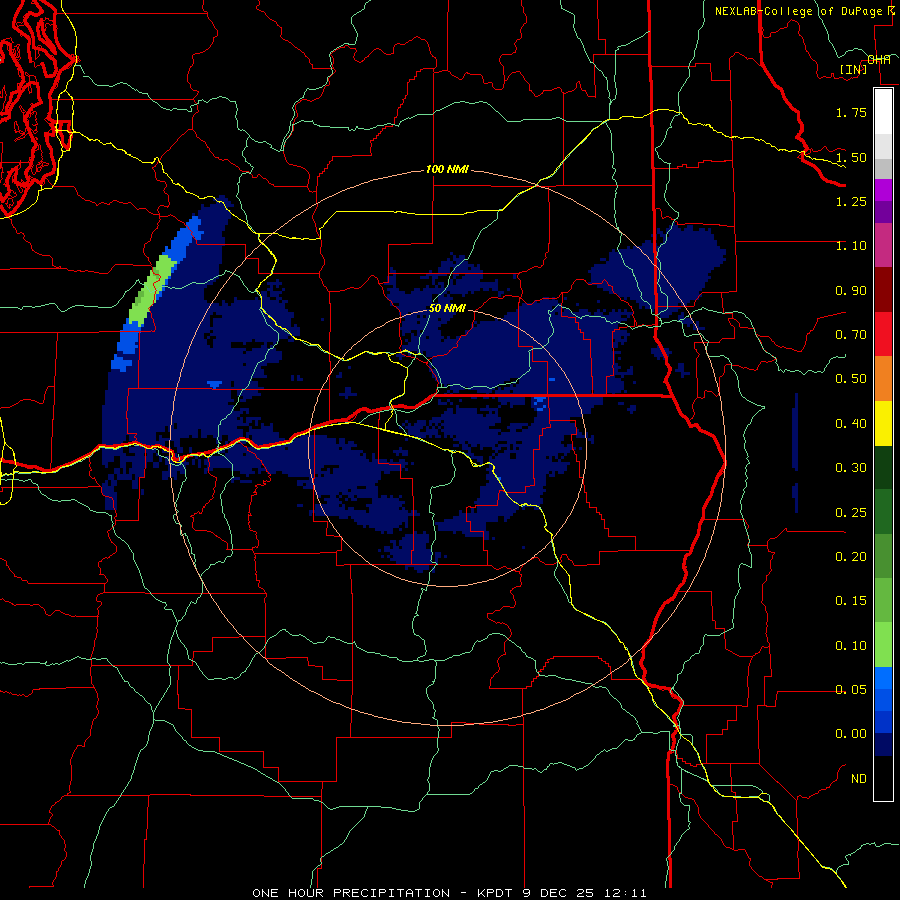Select the 0.40 legend value

pos(851,424)
